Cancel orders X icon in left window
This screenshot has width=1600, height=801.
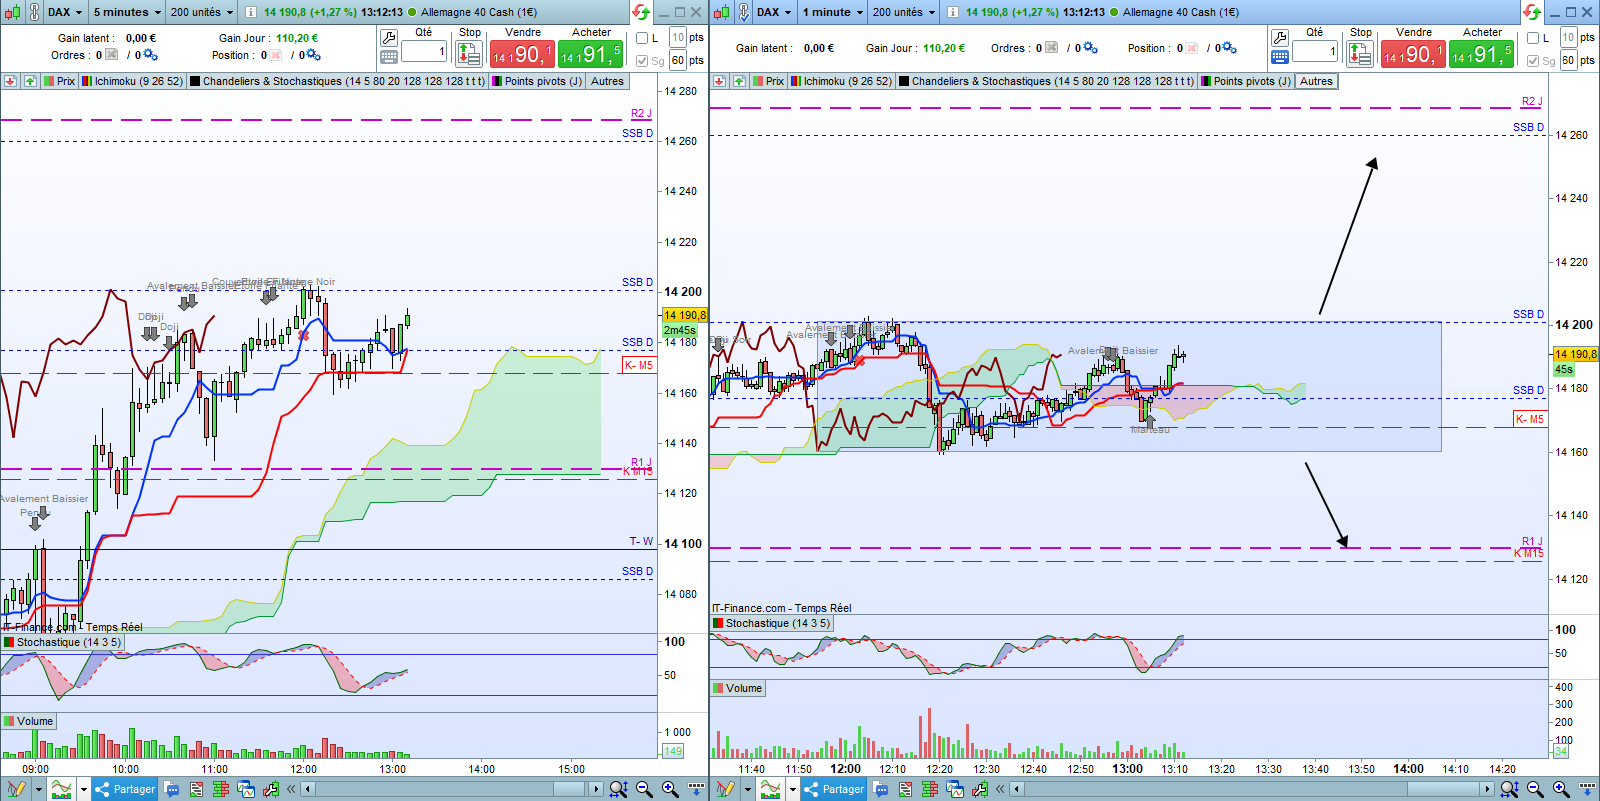click(x=111, y=55)
